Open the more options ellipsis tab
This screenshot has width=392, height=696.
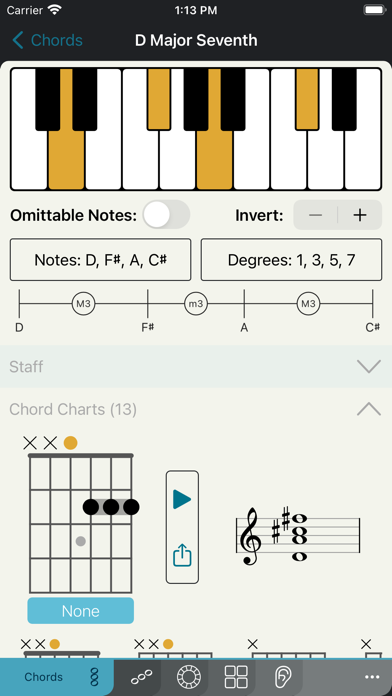(x=372, y=677)
